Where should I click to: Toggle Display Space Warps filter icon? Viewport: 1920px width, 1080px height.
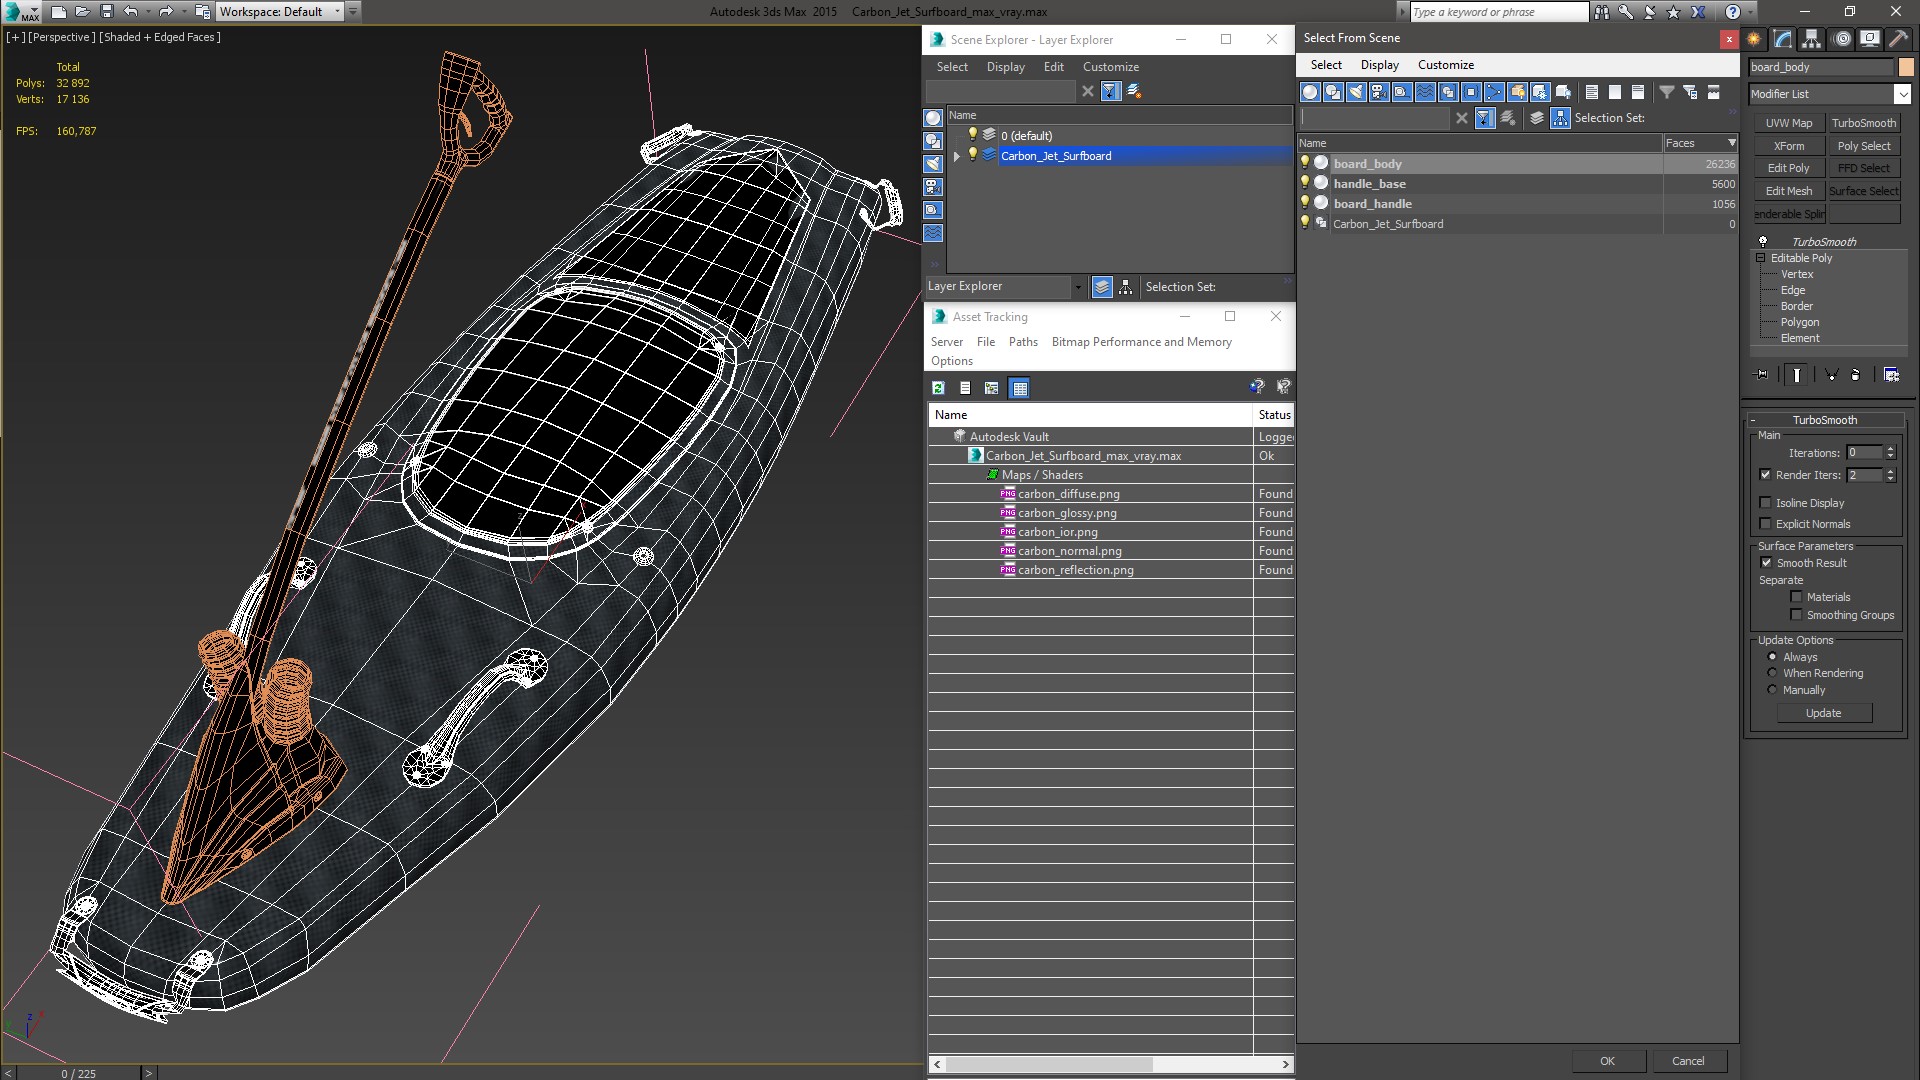point(1425,92)
